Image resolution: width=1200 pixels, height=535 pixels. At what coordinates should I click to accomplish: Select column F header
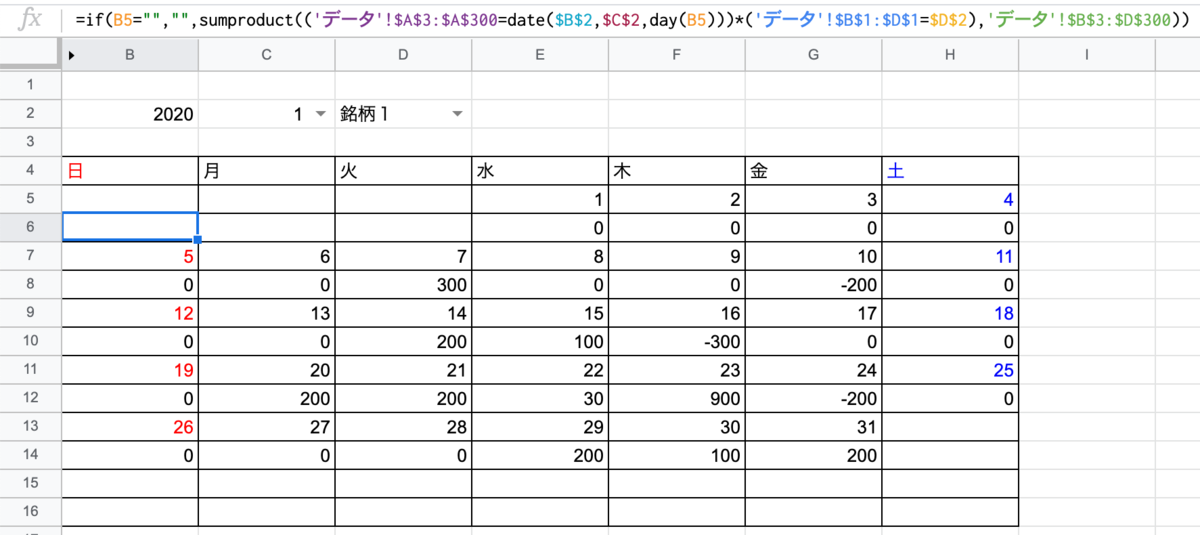(x=677, y=56)
